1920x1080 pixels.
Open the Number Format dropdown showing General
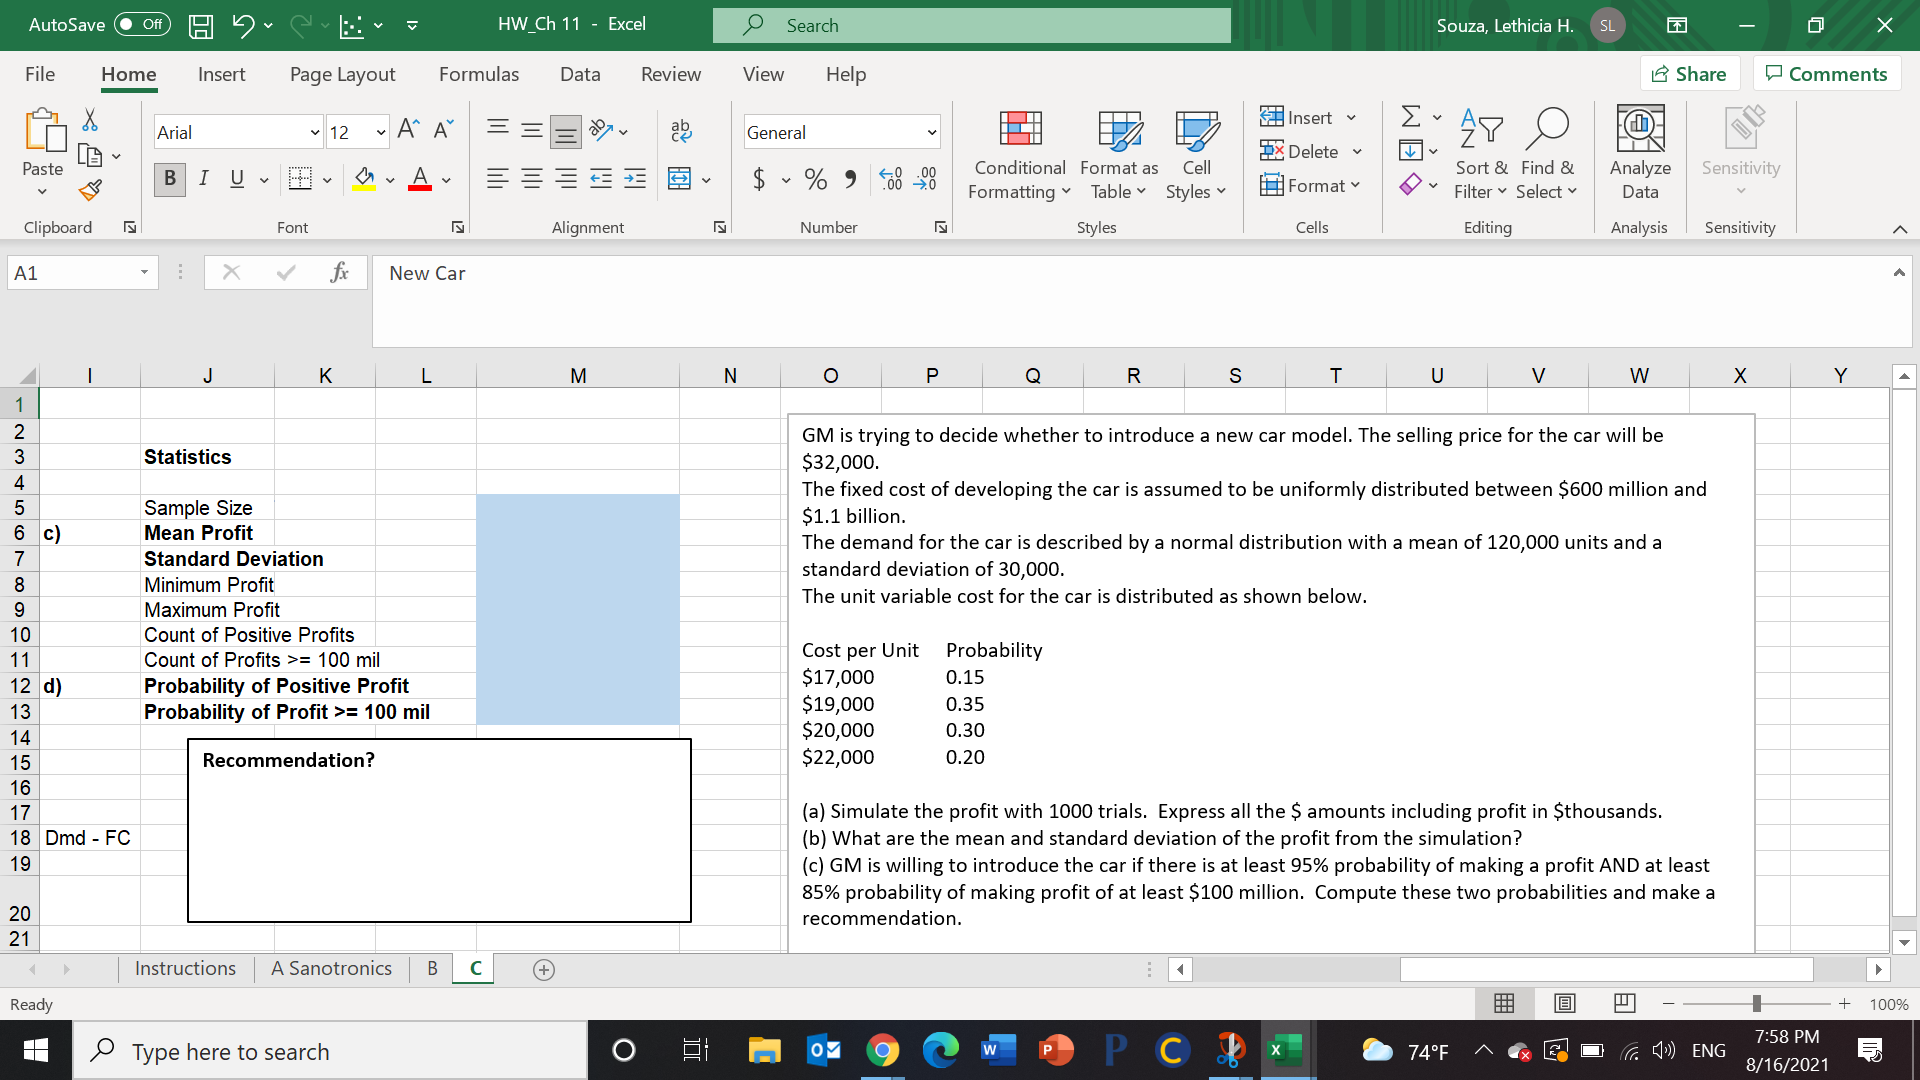click(x=841, y=131)
